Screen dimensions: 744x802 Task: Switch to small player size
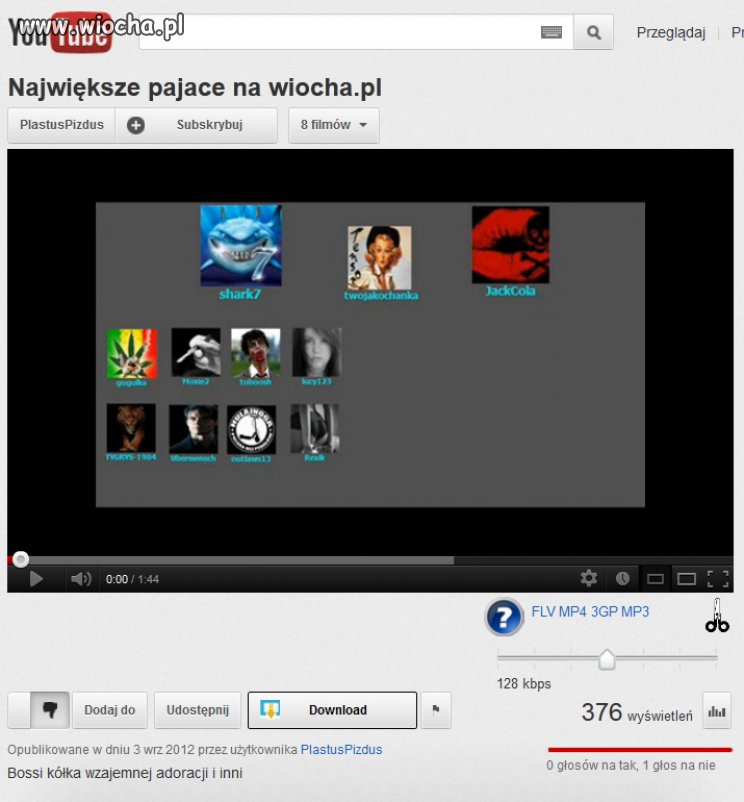[x=655, y=579]
